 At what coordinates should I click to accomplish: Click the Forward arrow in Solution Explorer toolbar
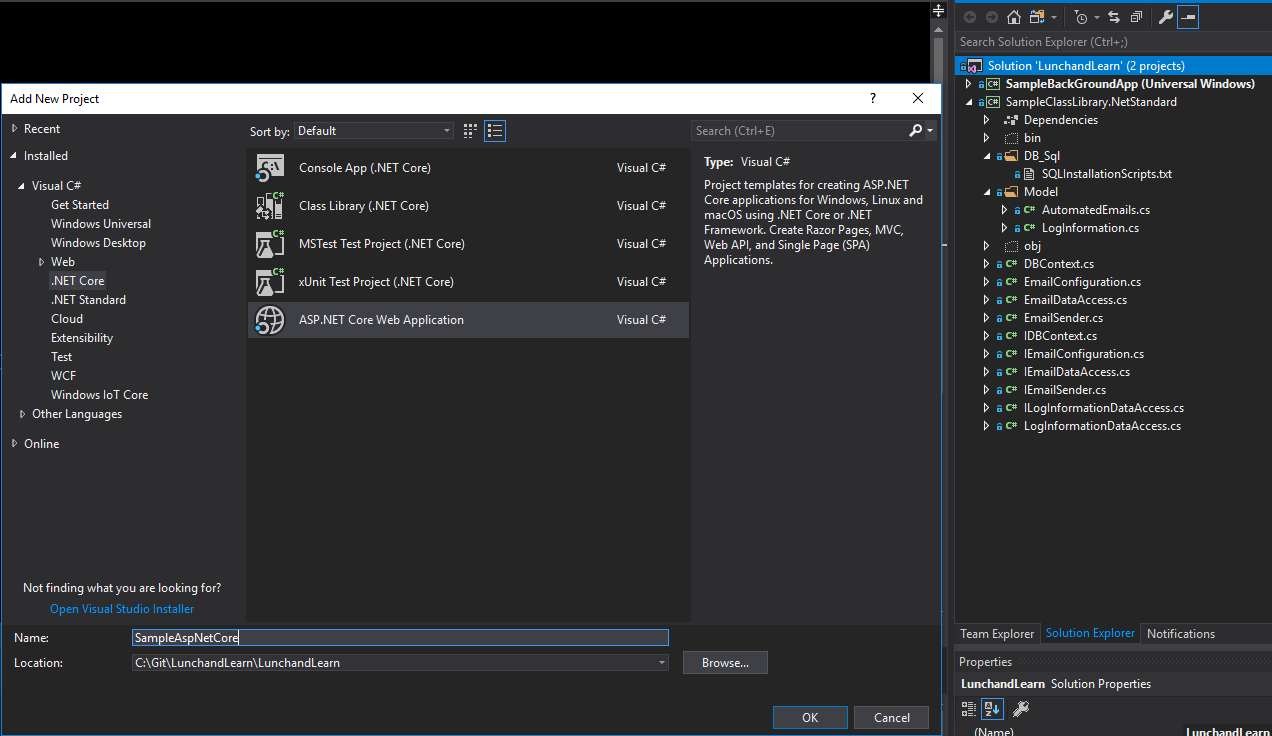coord(991,17)
